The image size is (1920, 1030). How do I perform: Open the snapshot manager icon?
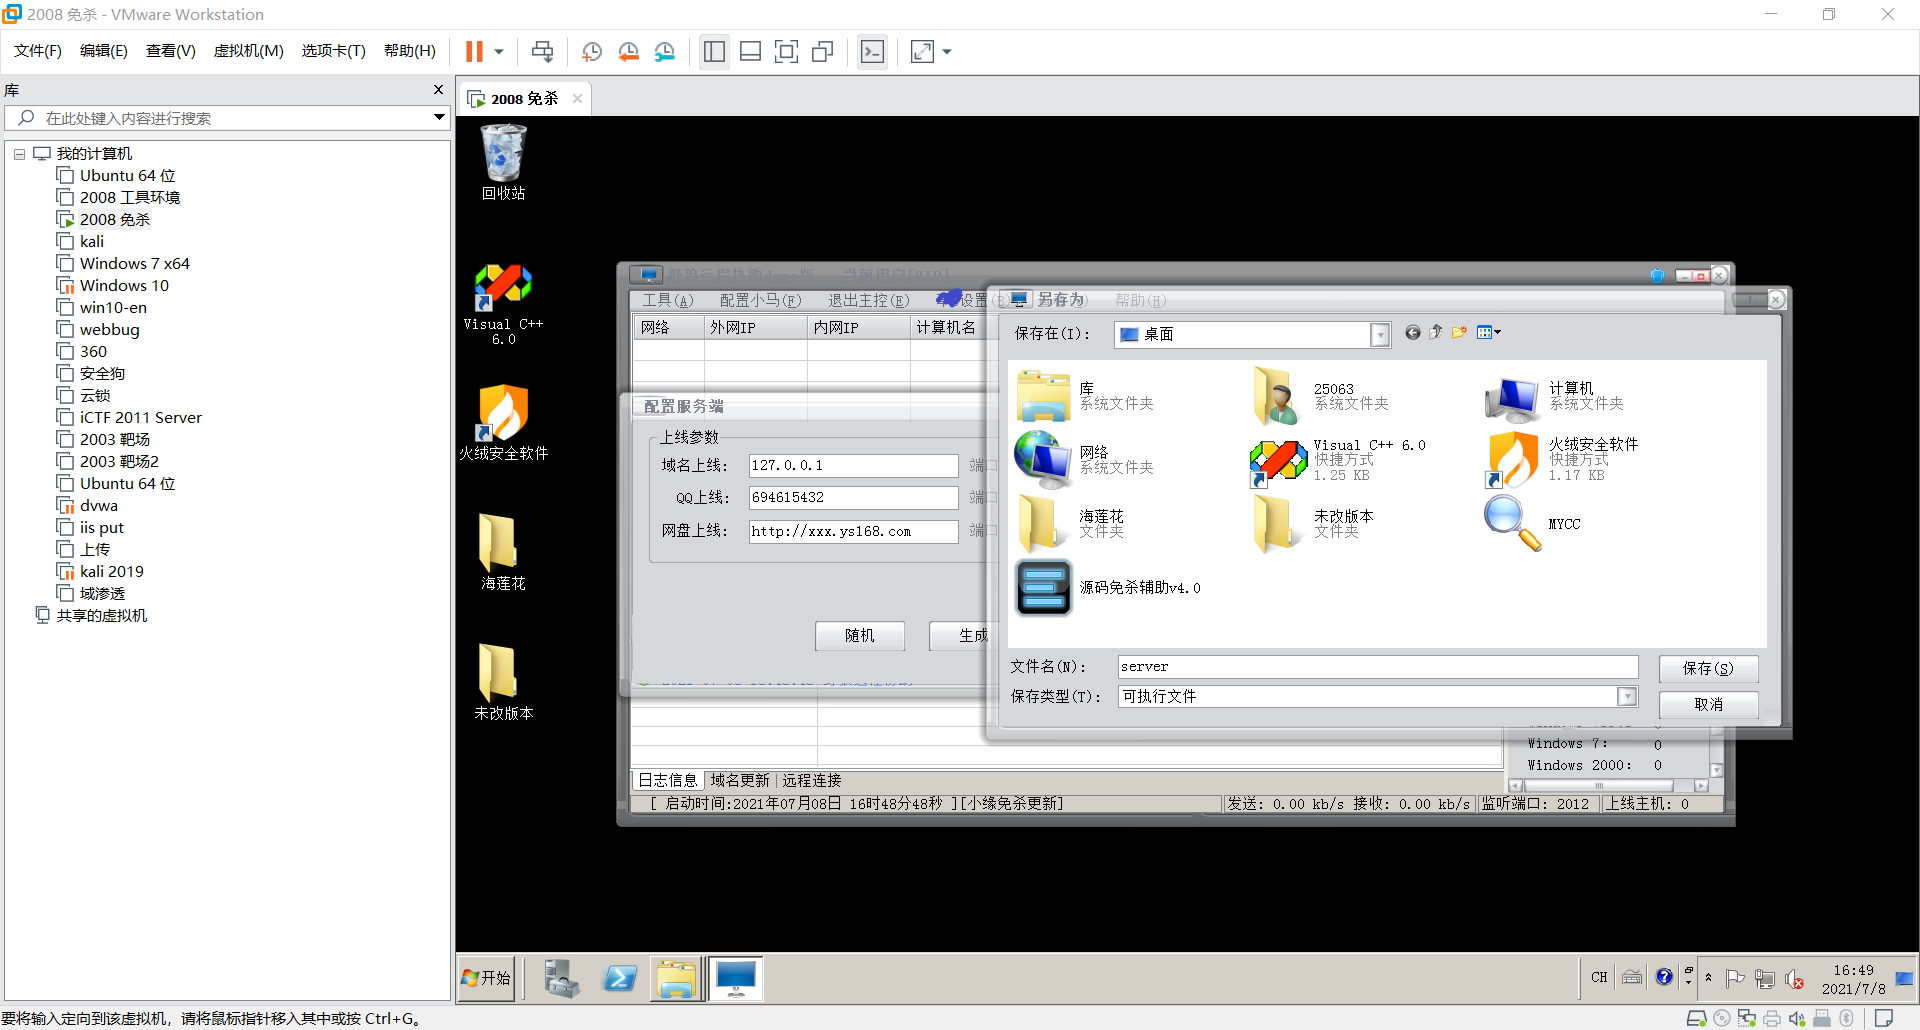(664, 51)
